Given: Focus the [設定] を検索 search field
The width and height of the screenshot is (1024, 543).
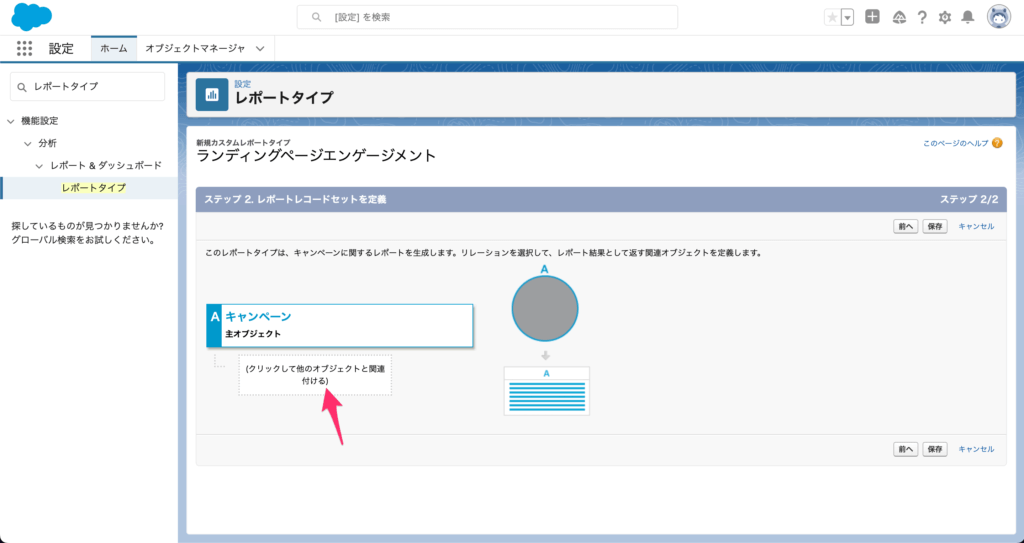Looking at the screenshot, I should point(487,18).
